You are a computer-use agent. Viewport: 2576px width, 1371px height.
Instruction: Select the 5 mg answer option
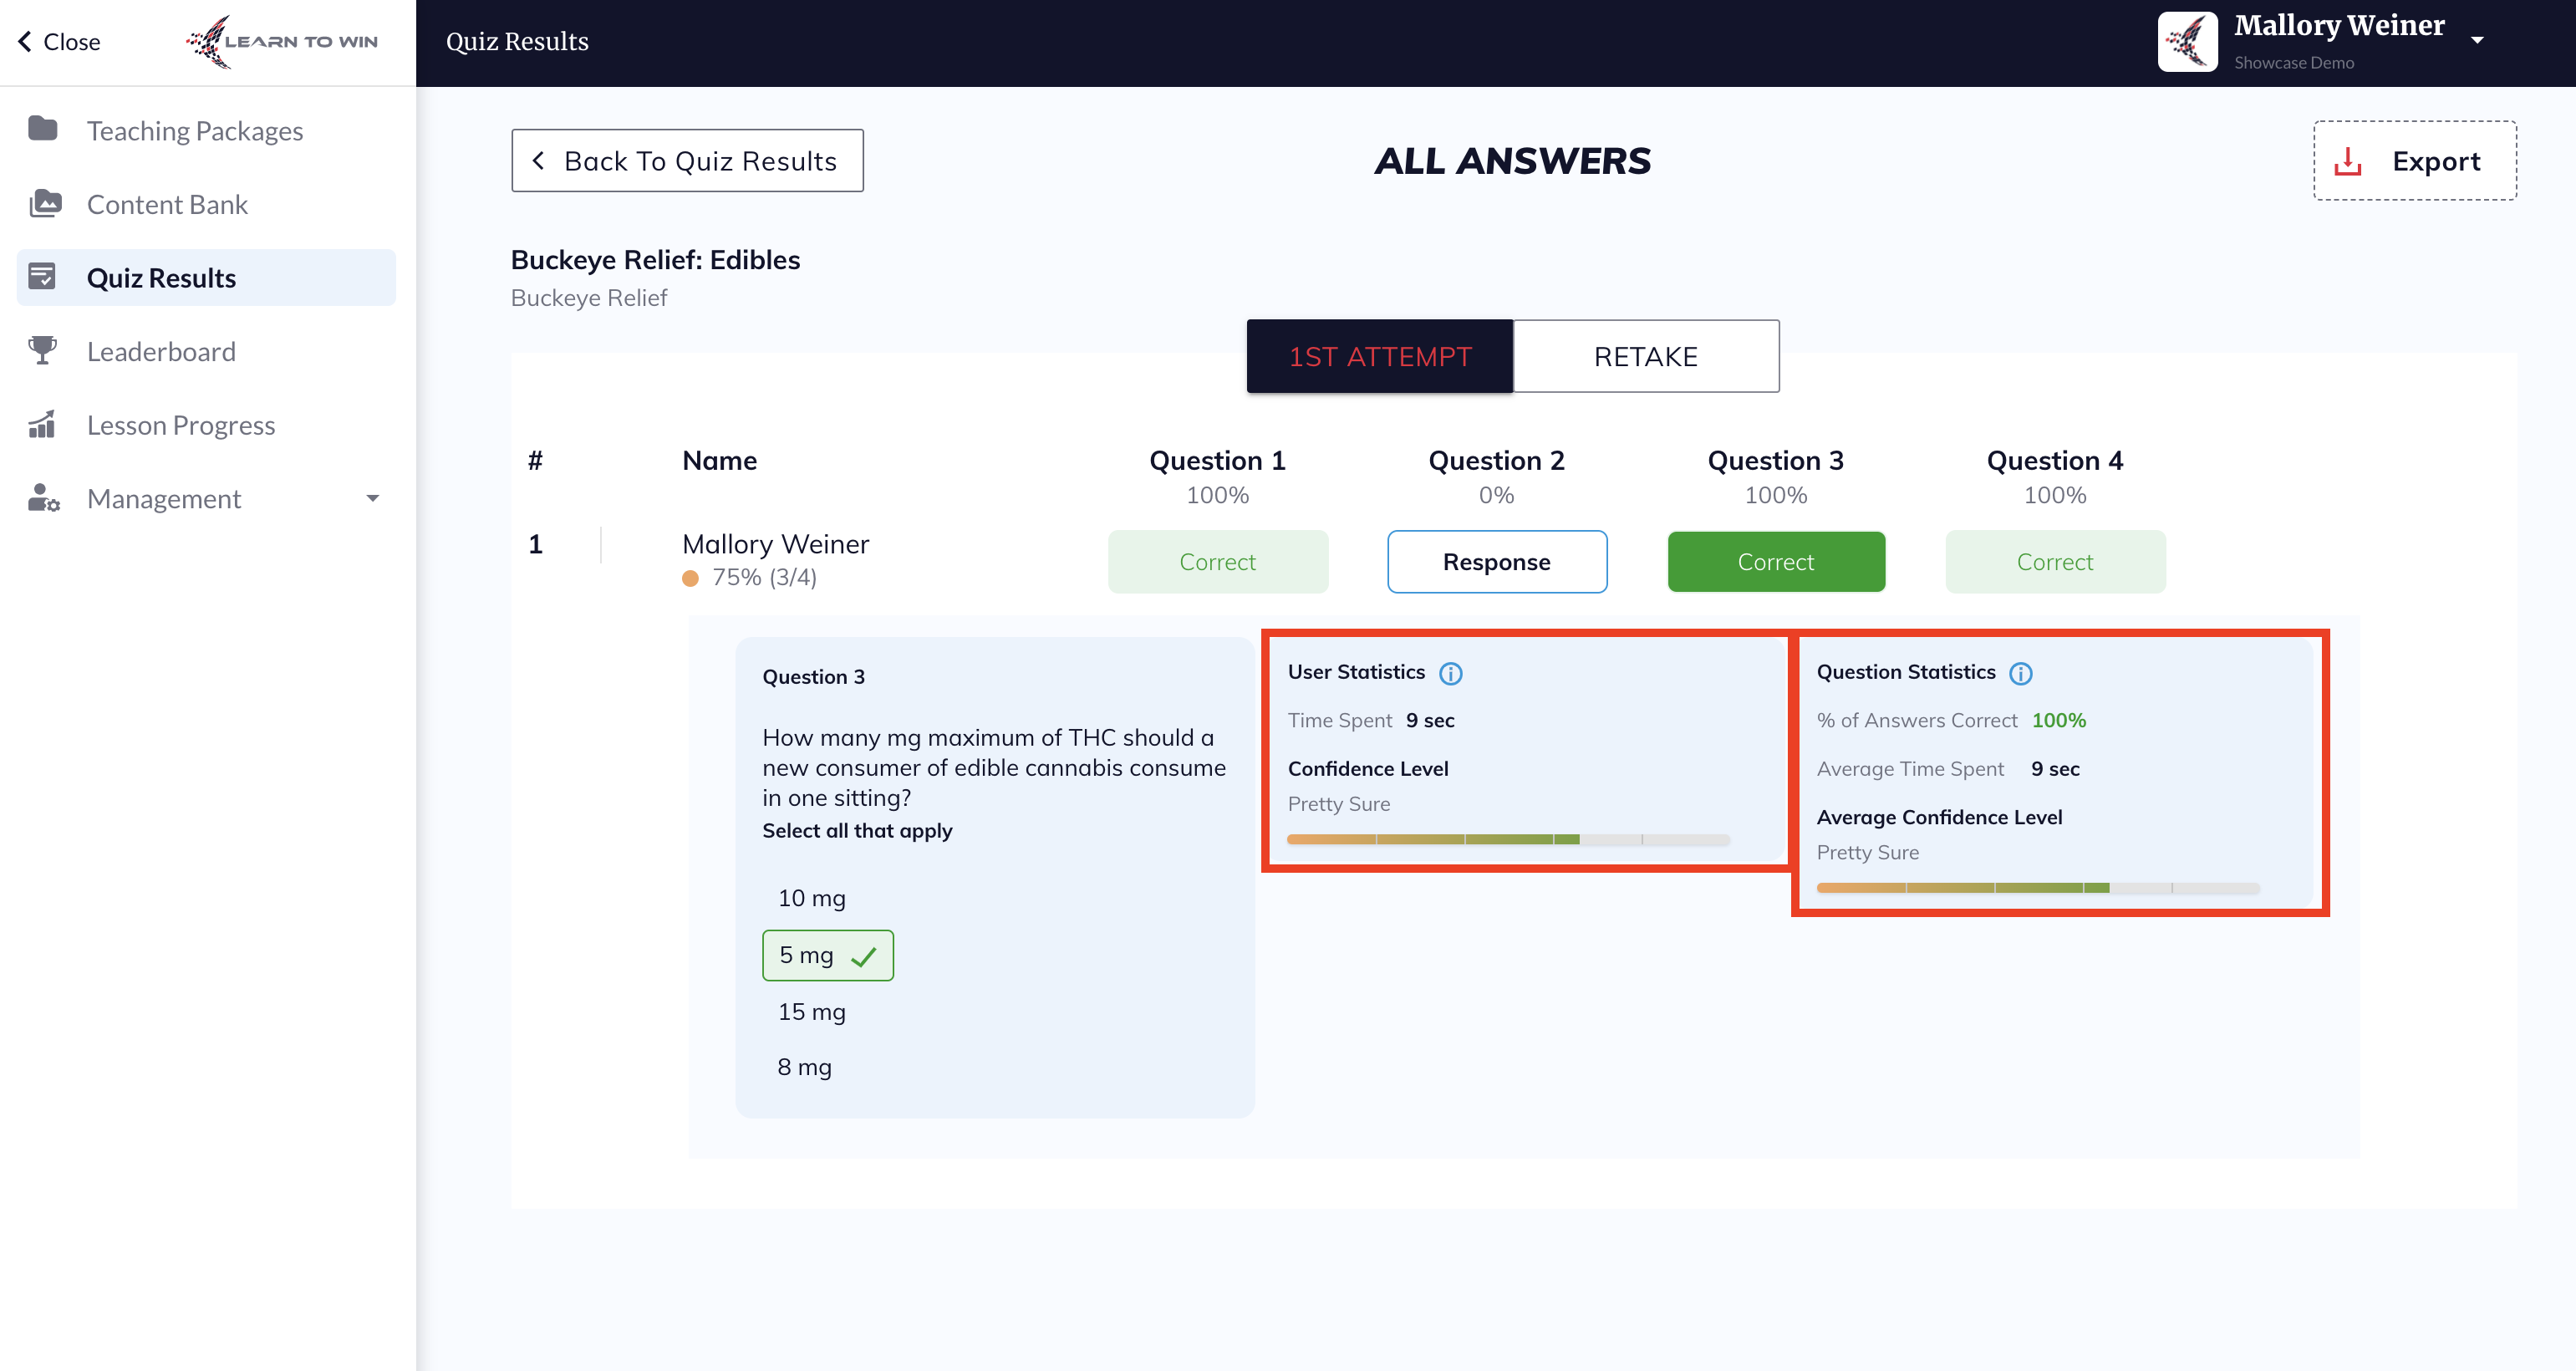coord(827,955)
